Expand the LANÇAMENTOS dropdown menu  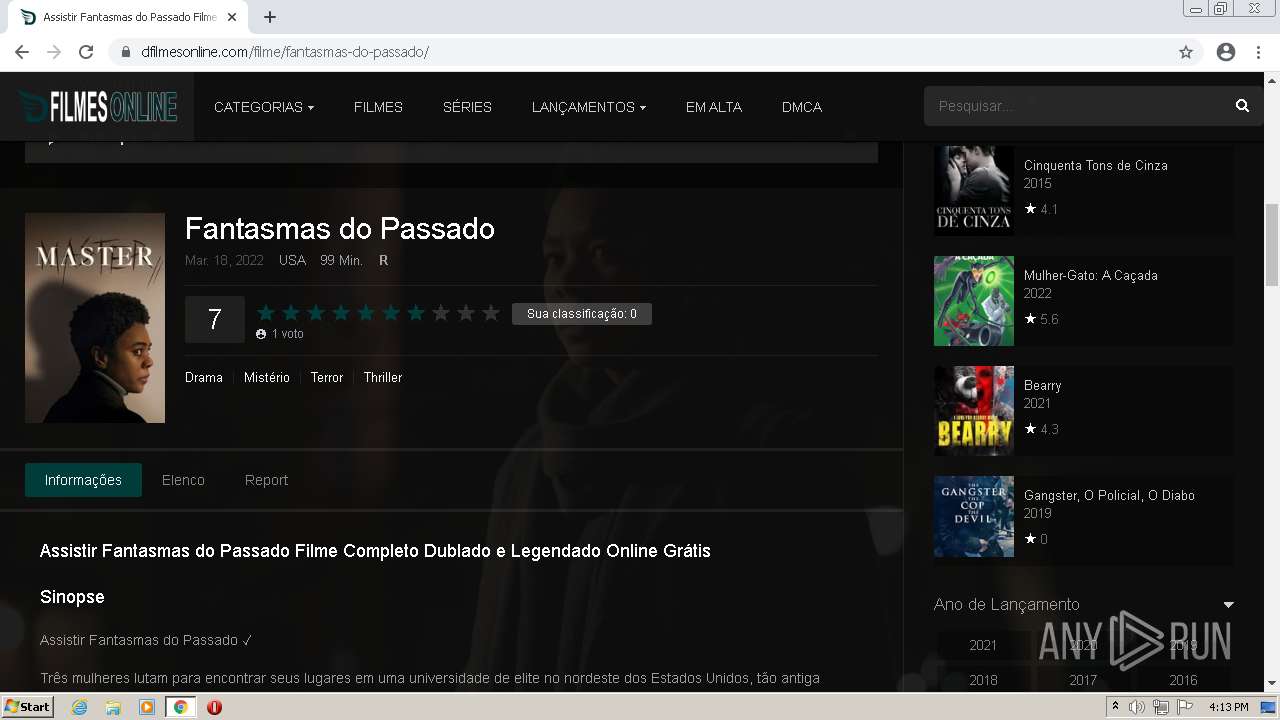pos(589,107)
